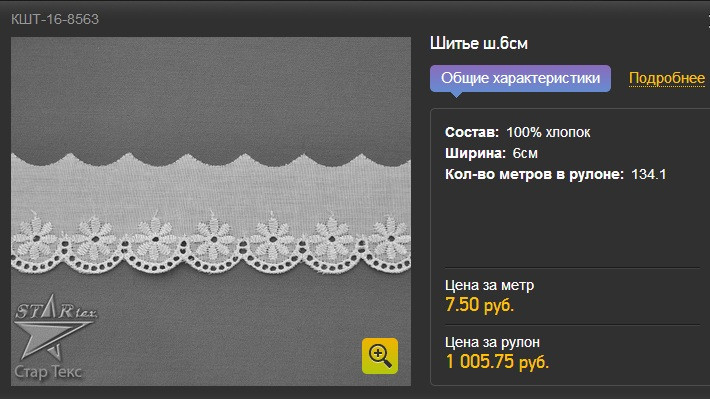Click the Ширина 6см line
This screenshot has width=710, height=399.
[x=491, y=153]
